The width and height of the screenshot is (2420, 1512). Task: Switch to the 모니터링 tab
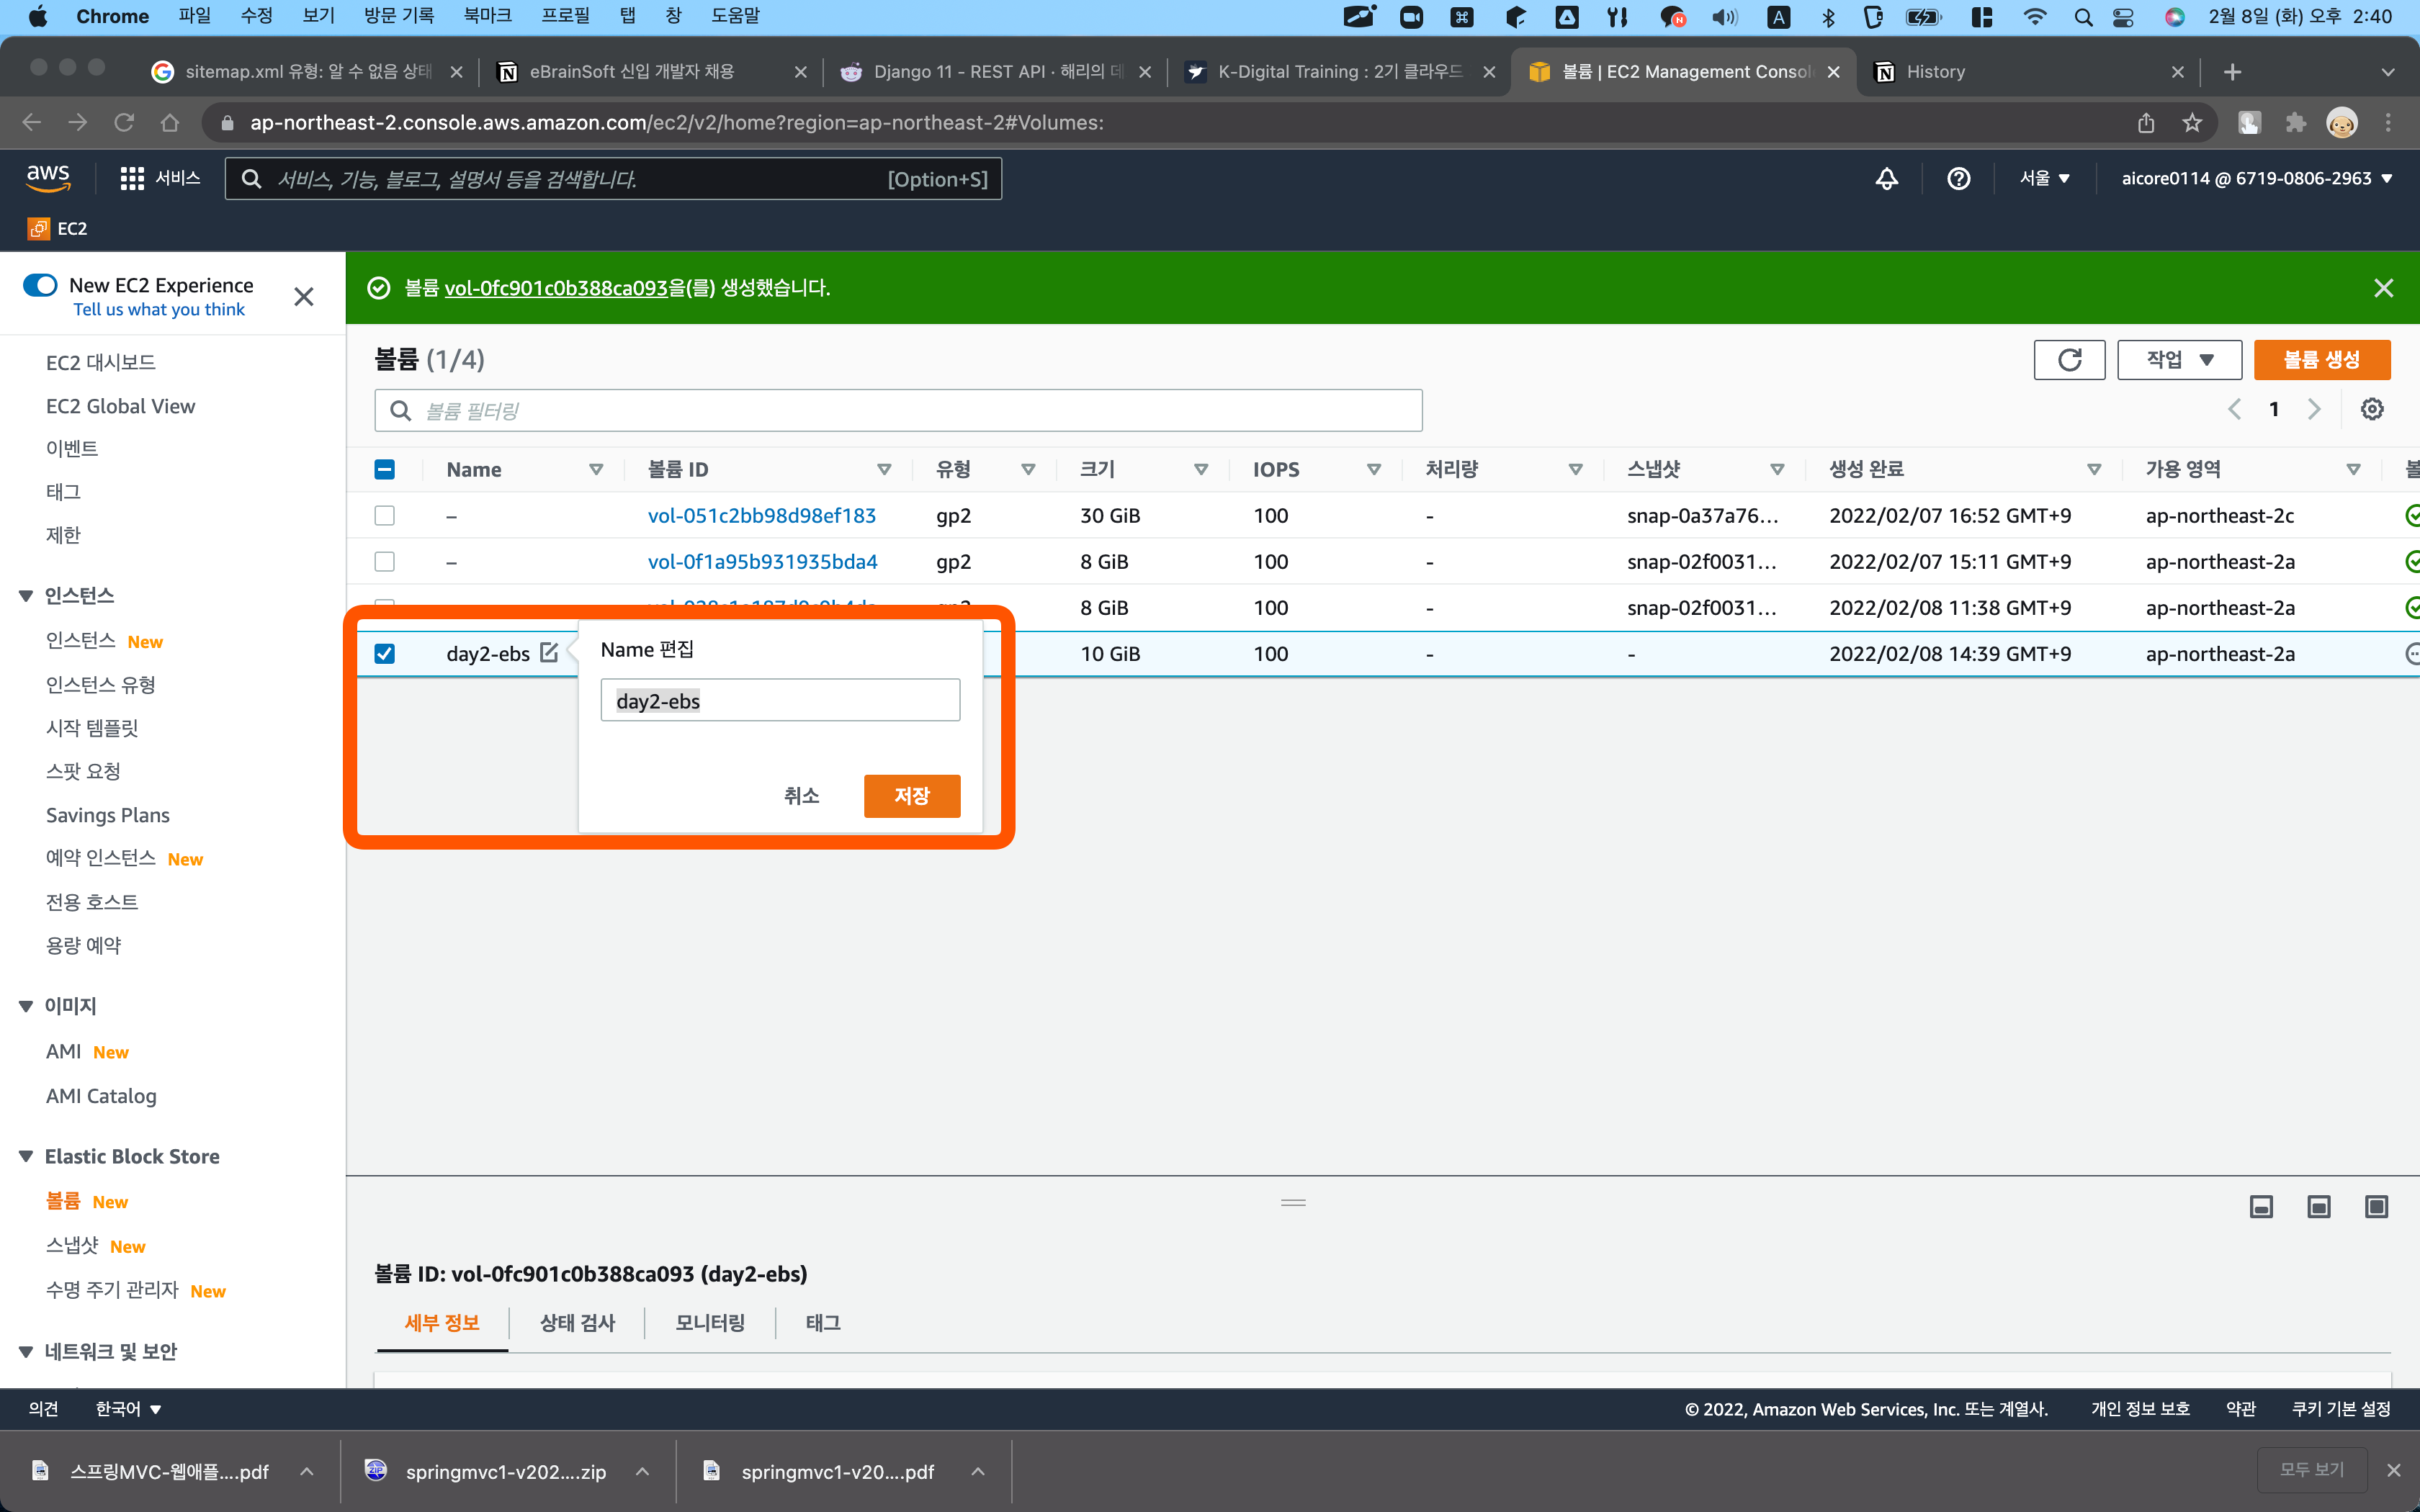tap(709, 1322)
